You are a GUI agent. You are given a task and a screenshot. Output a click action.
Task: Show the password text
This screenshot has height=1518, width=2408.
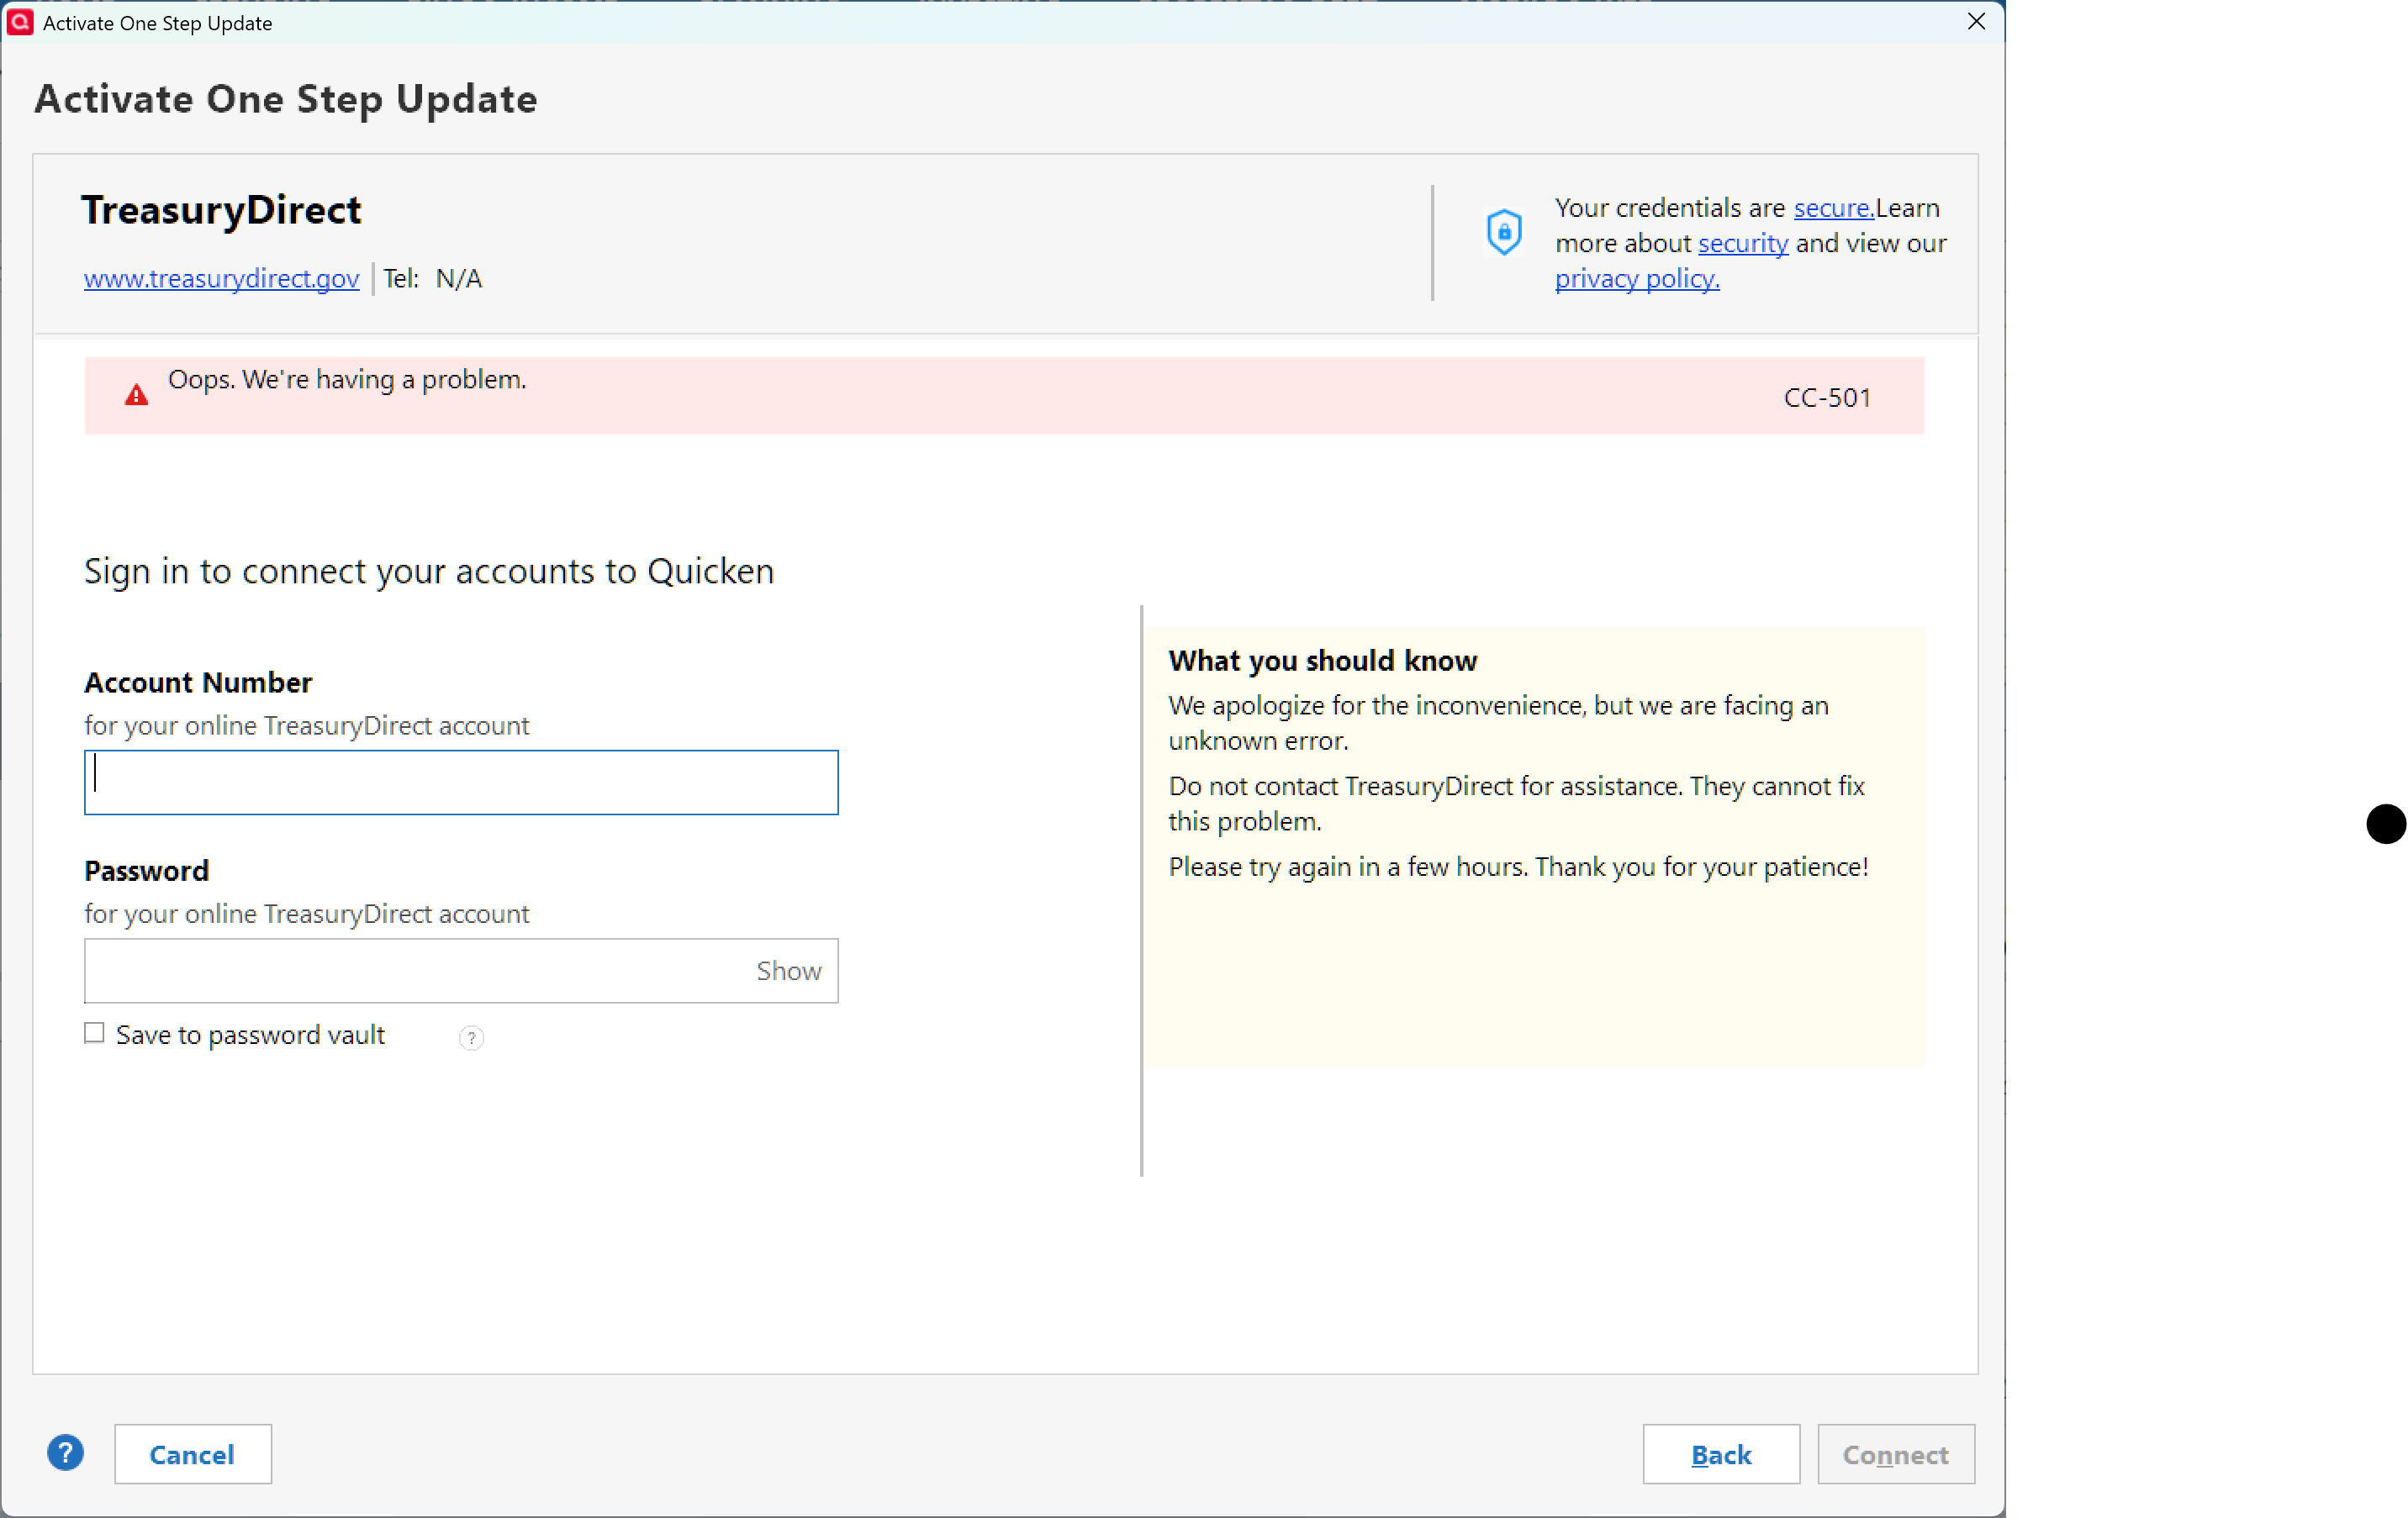pyautogui.click(x=788, y=971)
